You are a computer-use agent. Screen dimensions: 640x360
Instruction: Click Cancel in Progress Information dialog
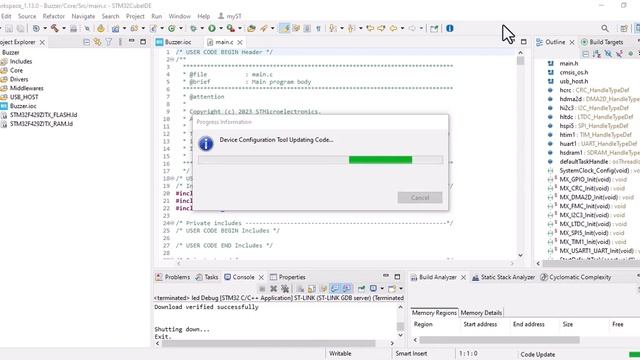[420, 198]
